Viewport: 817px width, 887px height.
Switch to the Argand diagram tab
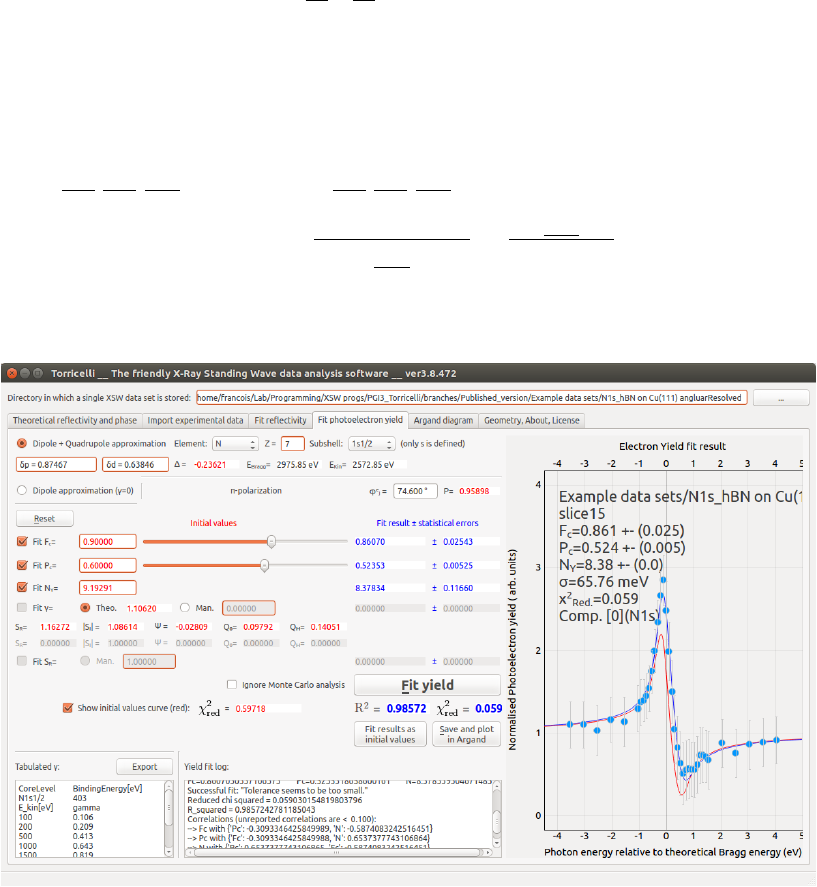tap(443, 420)
